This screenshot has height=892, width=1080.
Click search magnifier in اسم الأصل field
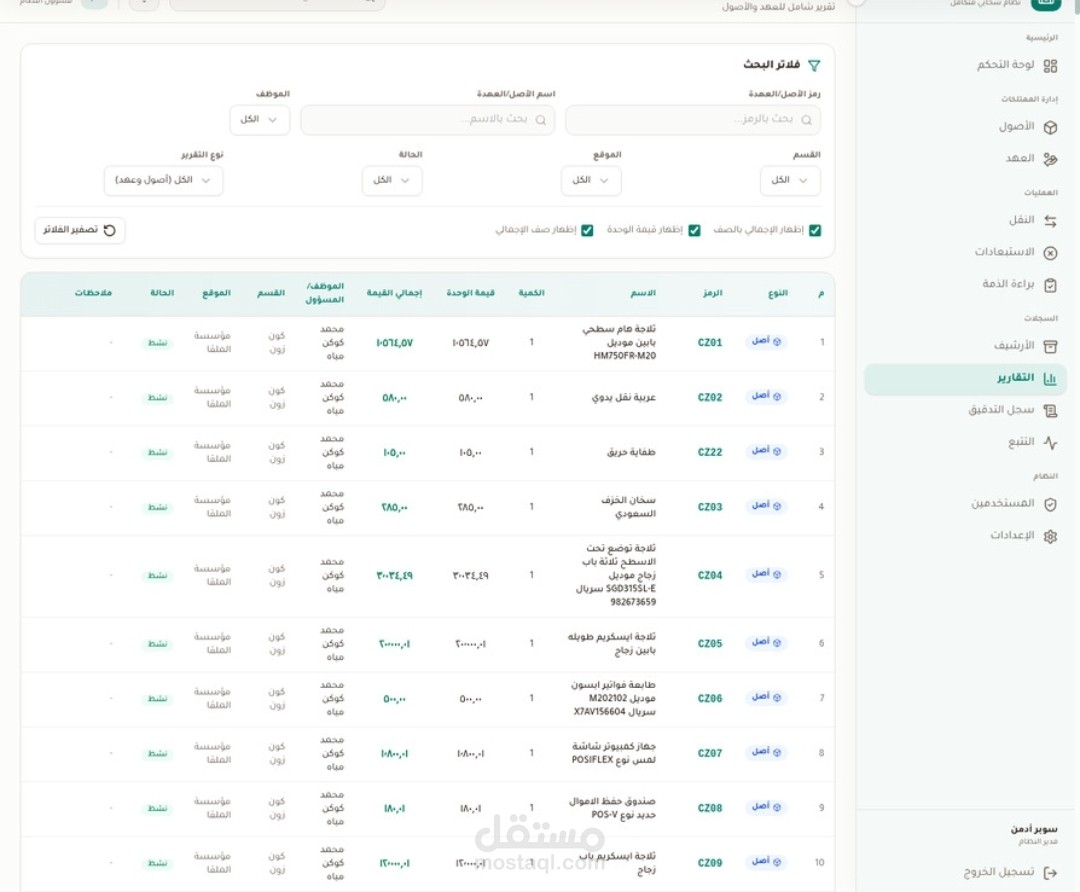tap(541, 120)
